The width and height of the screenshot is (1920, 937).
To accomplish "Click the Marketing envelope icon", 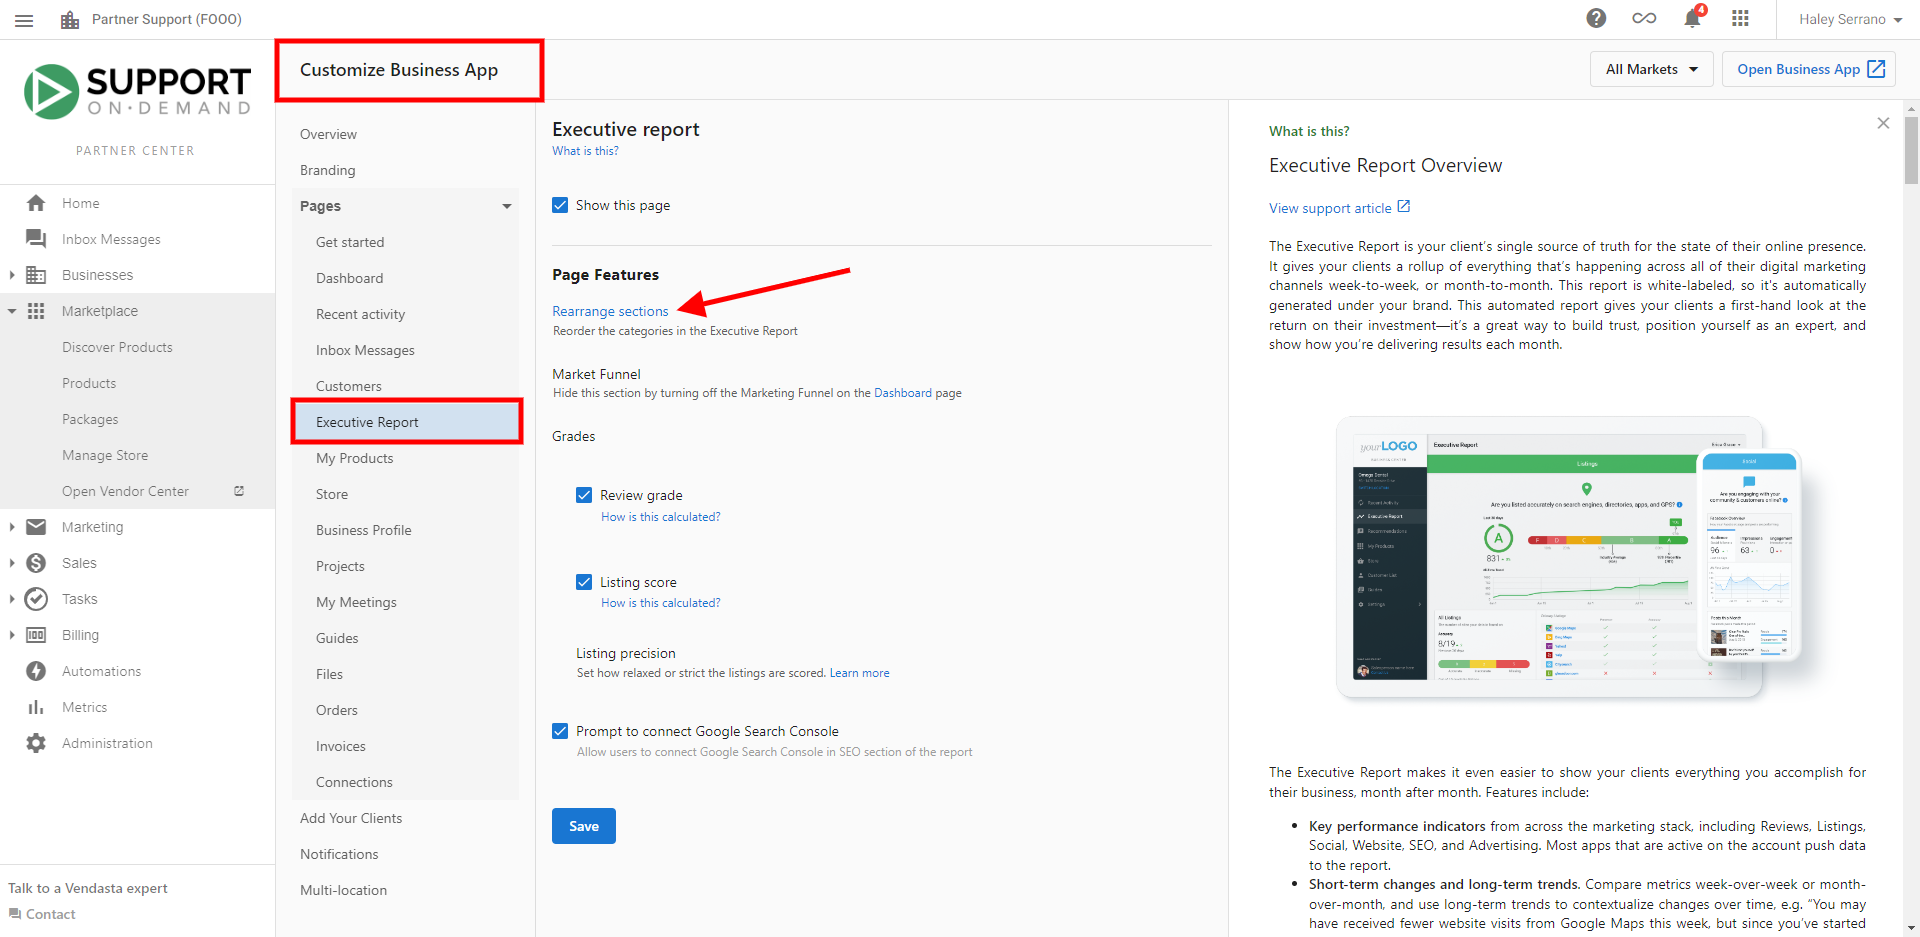I will pos(36,527).
